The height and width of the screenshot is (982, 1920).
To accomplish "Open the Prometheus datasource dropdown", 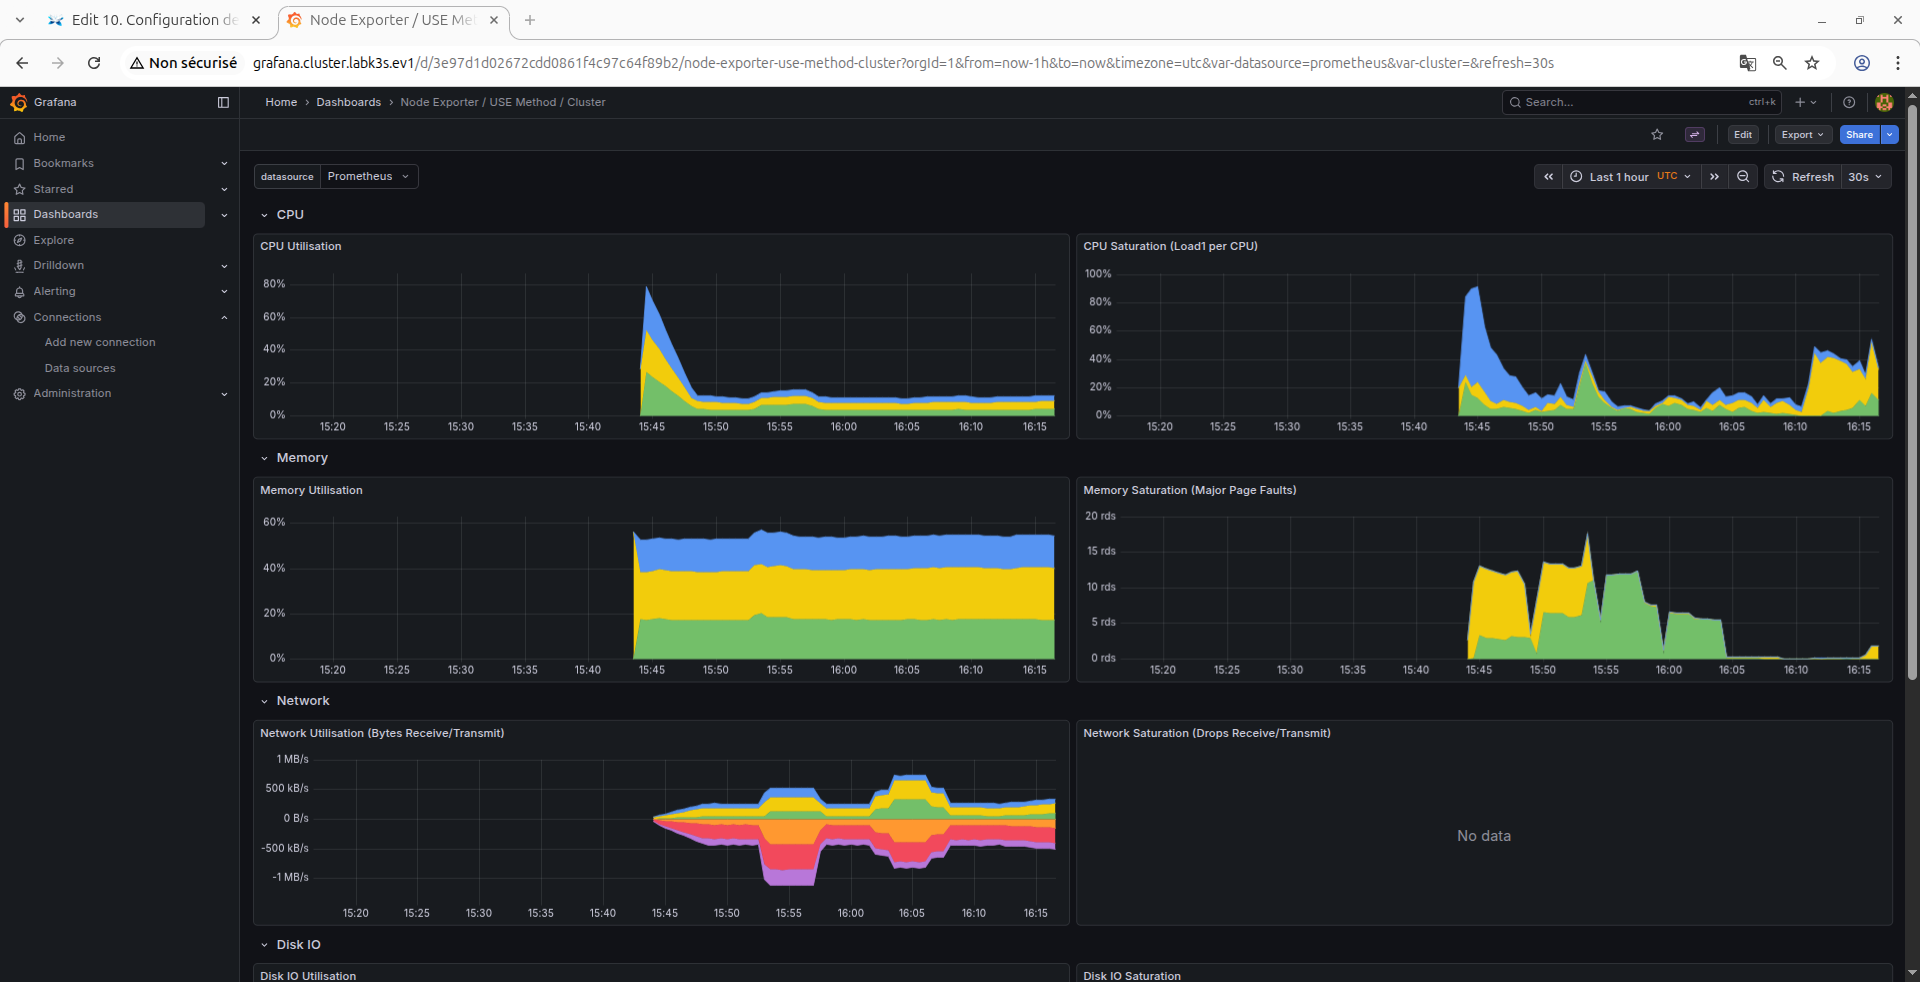I will (368, 177).
